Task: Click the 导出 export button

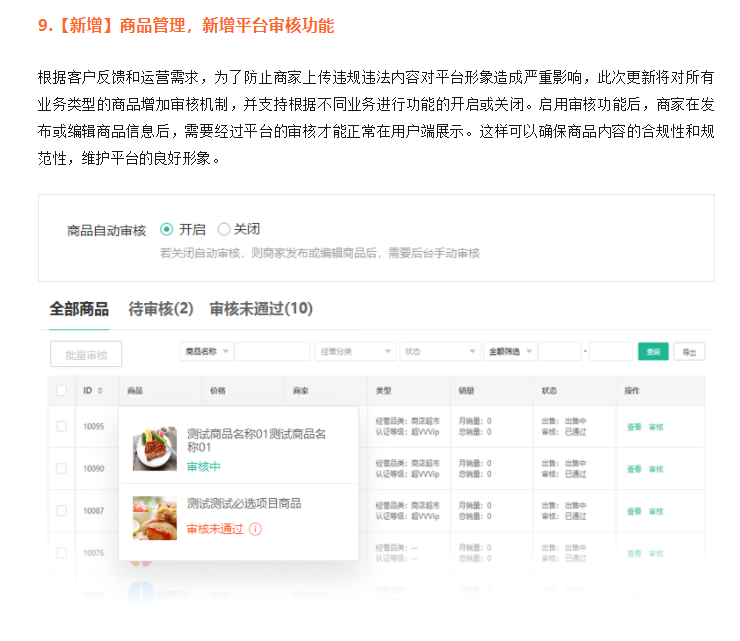Action: [688, 352]
